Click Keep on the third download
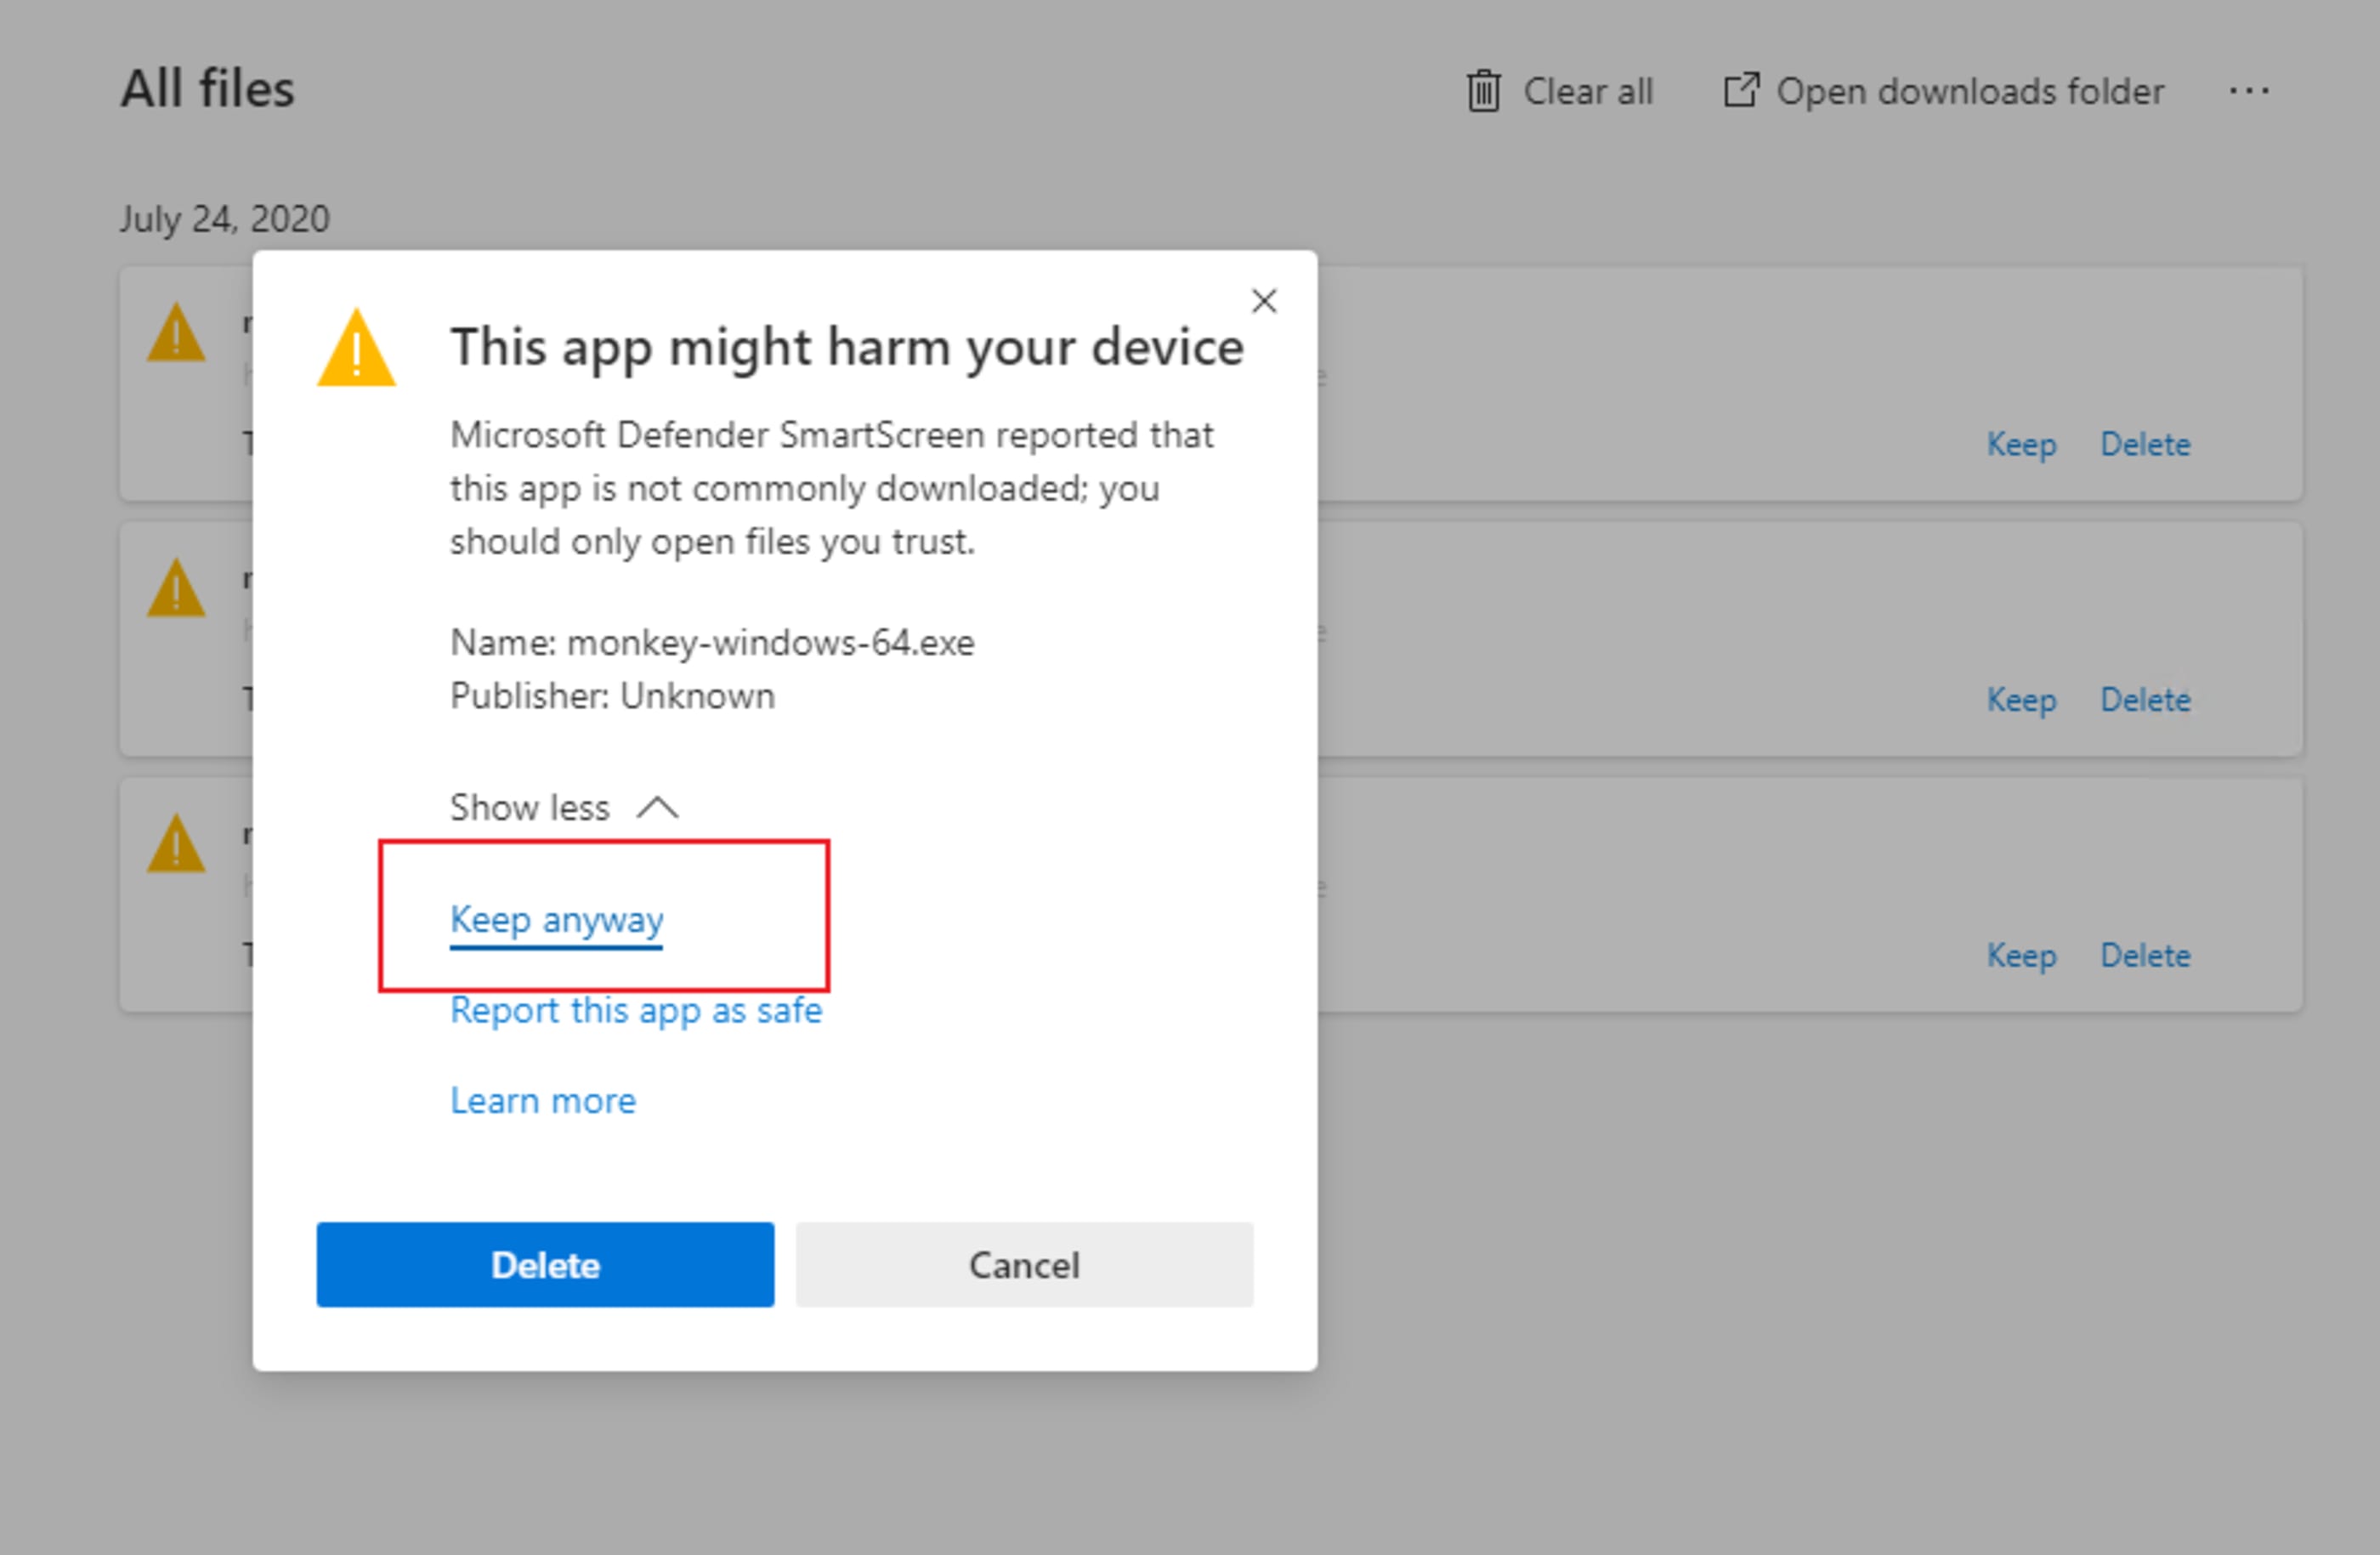This screenshot has width=2380, height=1555. [2021, 955]
